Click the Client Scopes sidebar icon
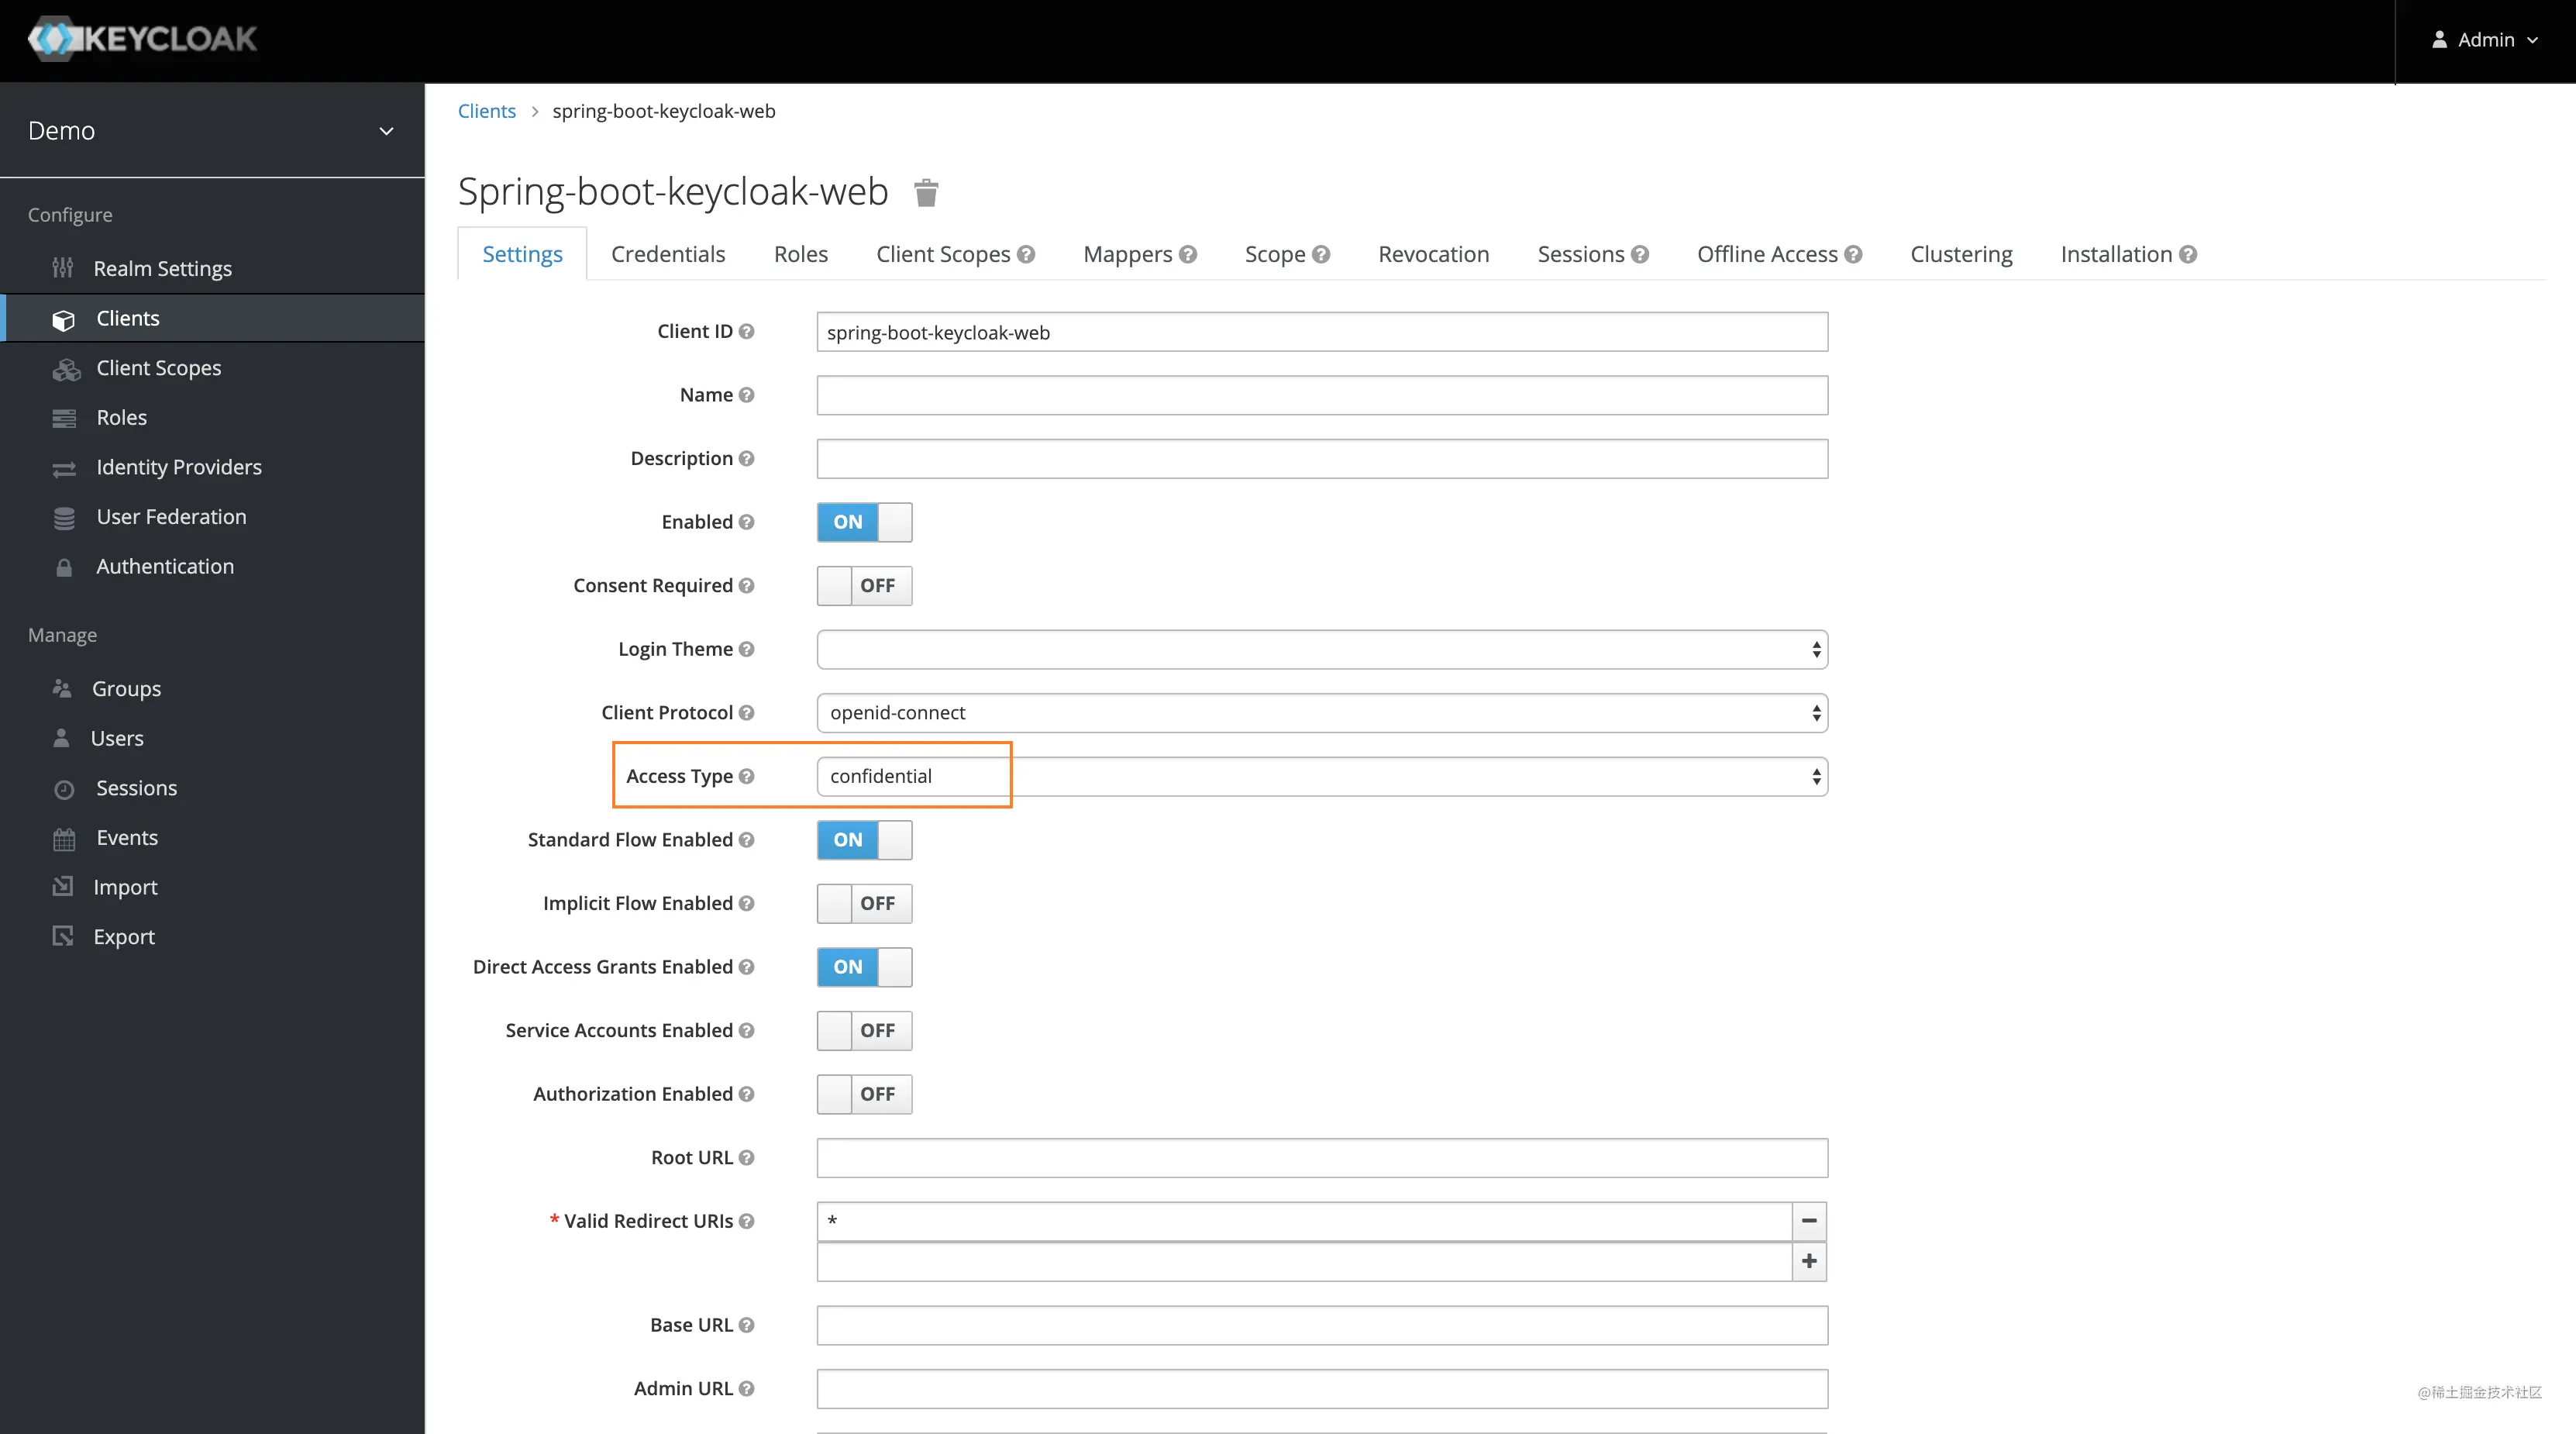2576x1434 pixels. click(64, 367)
